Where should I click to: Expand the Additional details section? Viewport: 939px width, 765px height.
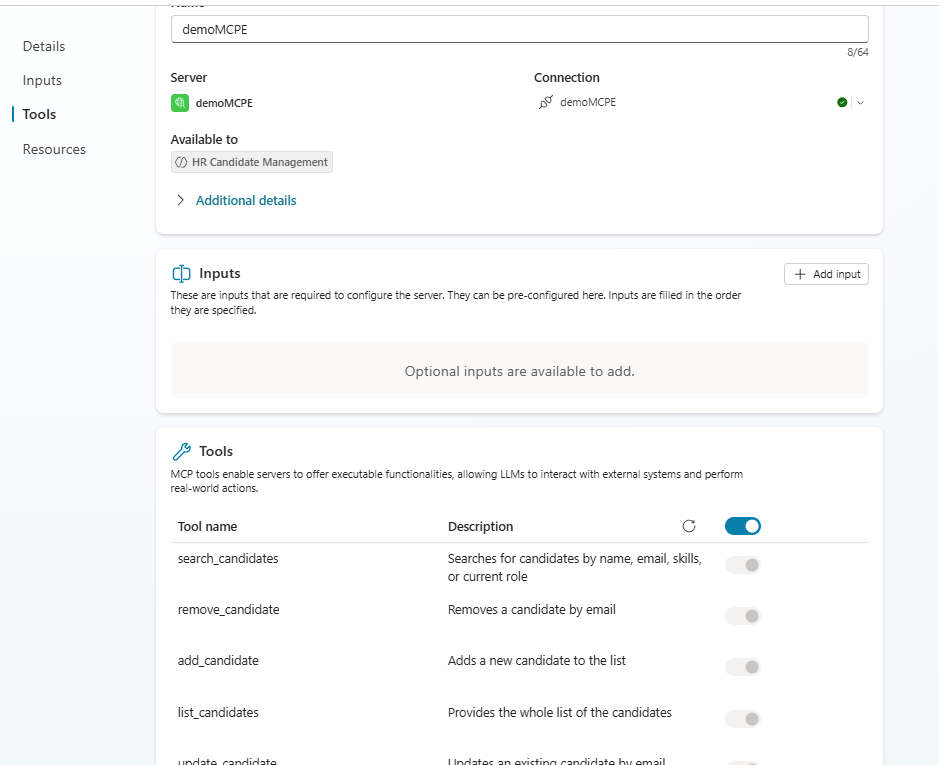pos(181,200)
